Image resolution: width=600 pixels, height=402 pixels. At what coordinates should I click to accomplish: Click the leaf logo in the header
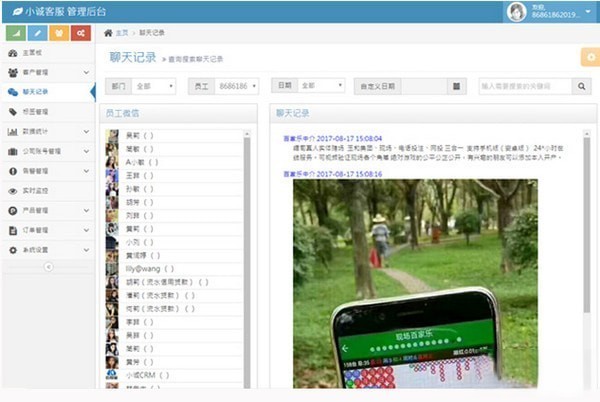coord(17,11)
